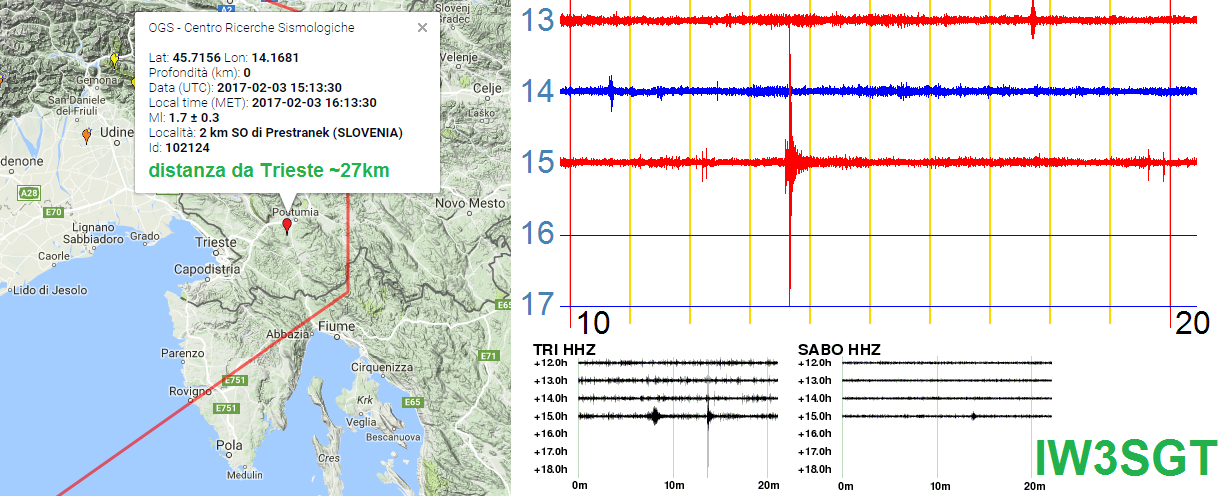Click the Trieste city label on map
The width and height of the screenshot is (1221, 497).
[216, 243]
